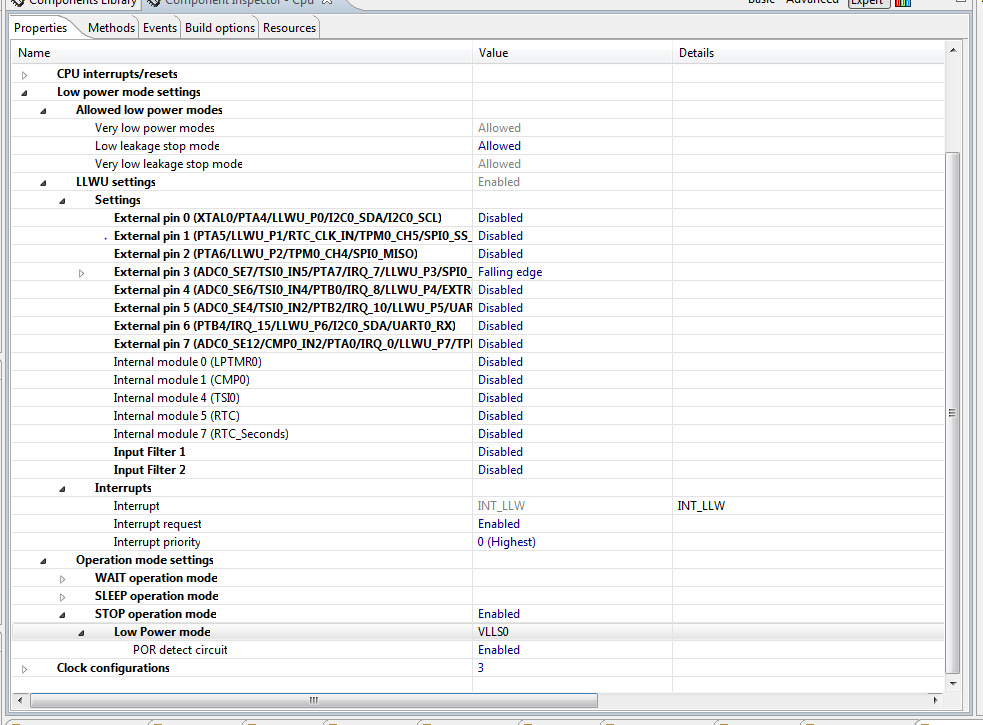Select External pin 6 name row
The height and width of the screenshot is (725, 983).
point(285,326)
